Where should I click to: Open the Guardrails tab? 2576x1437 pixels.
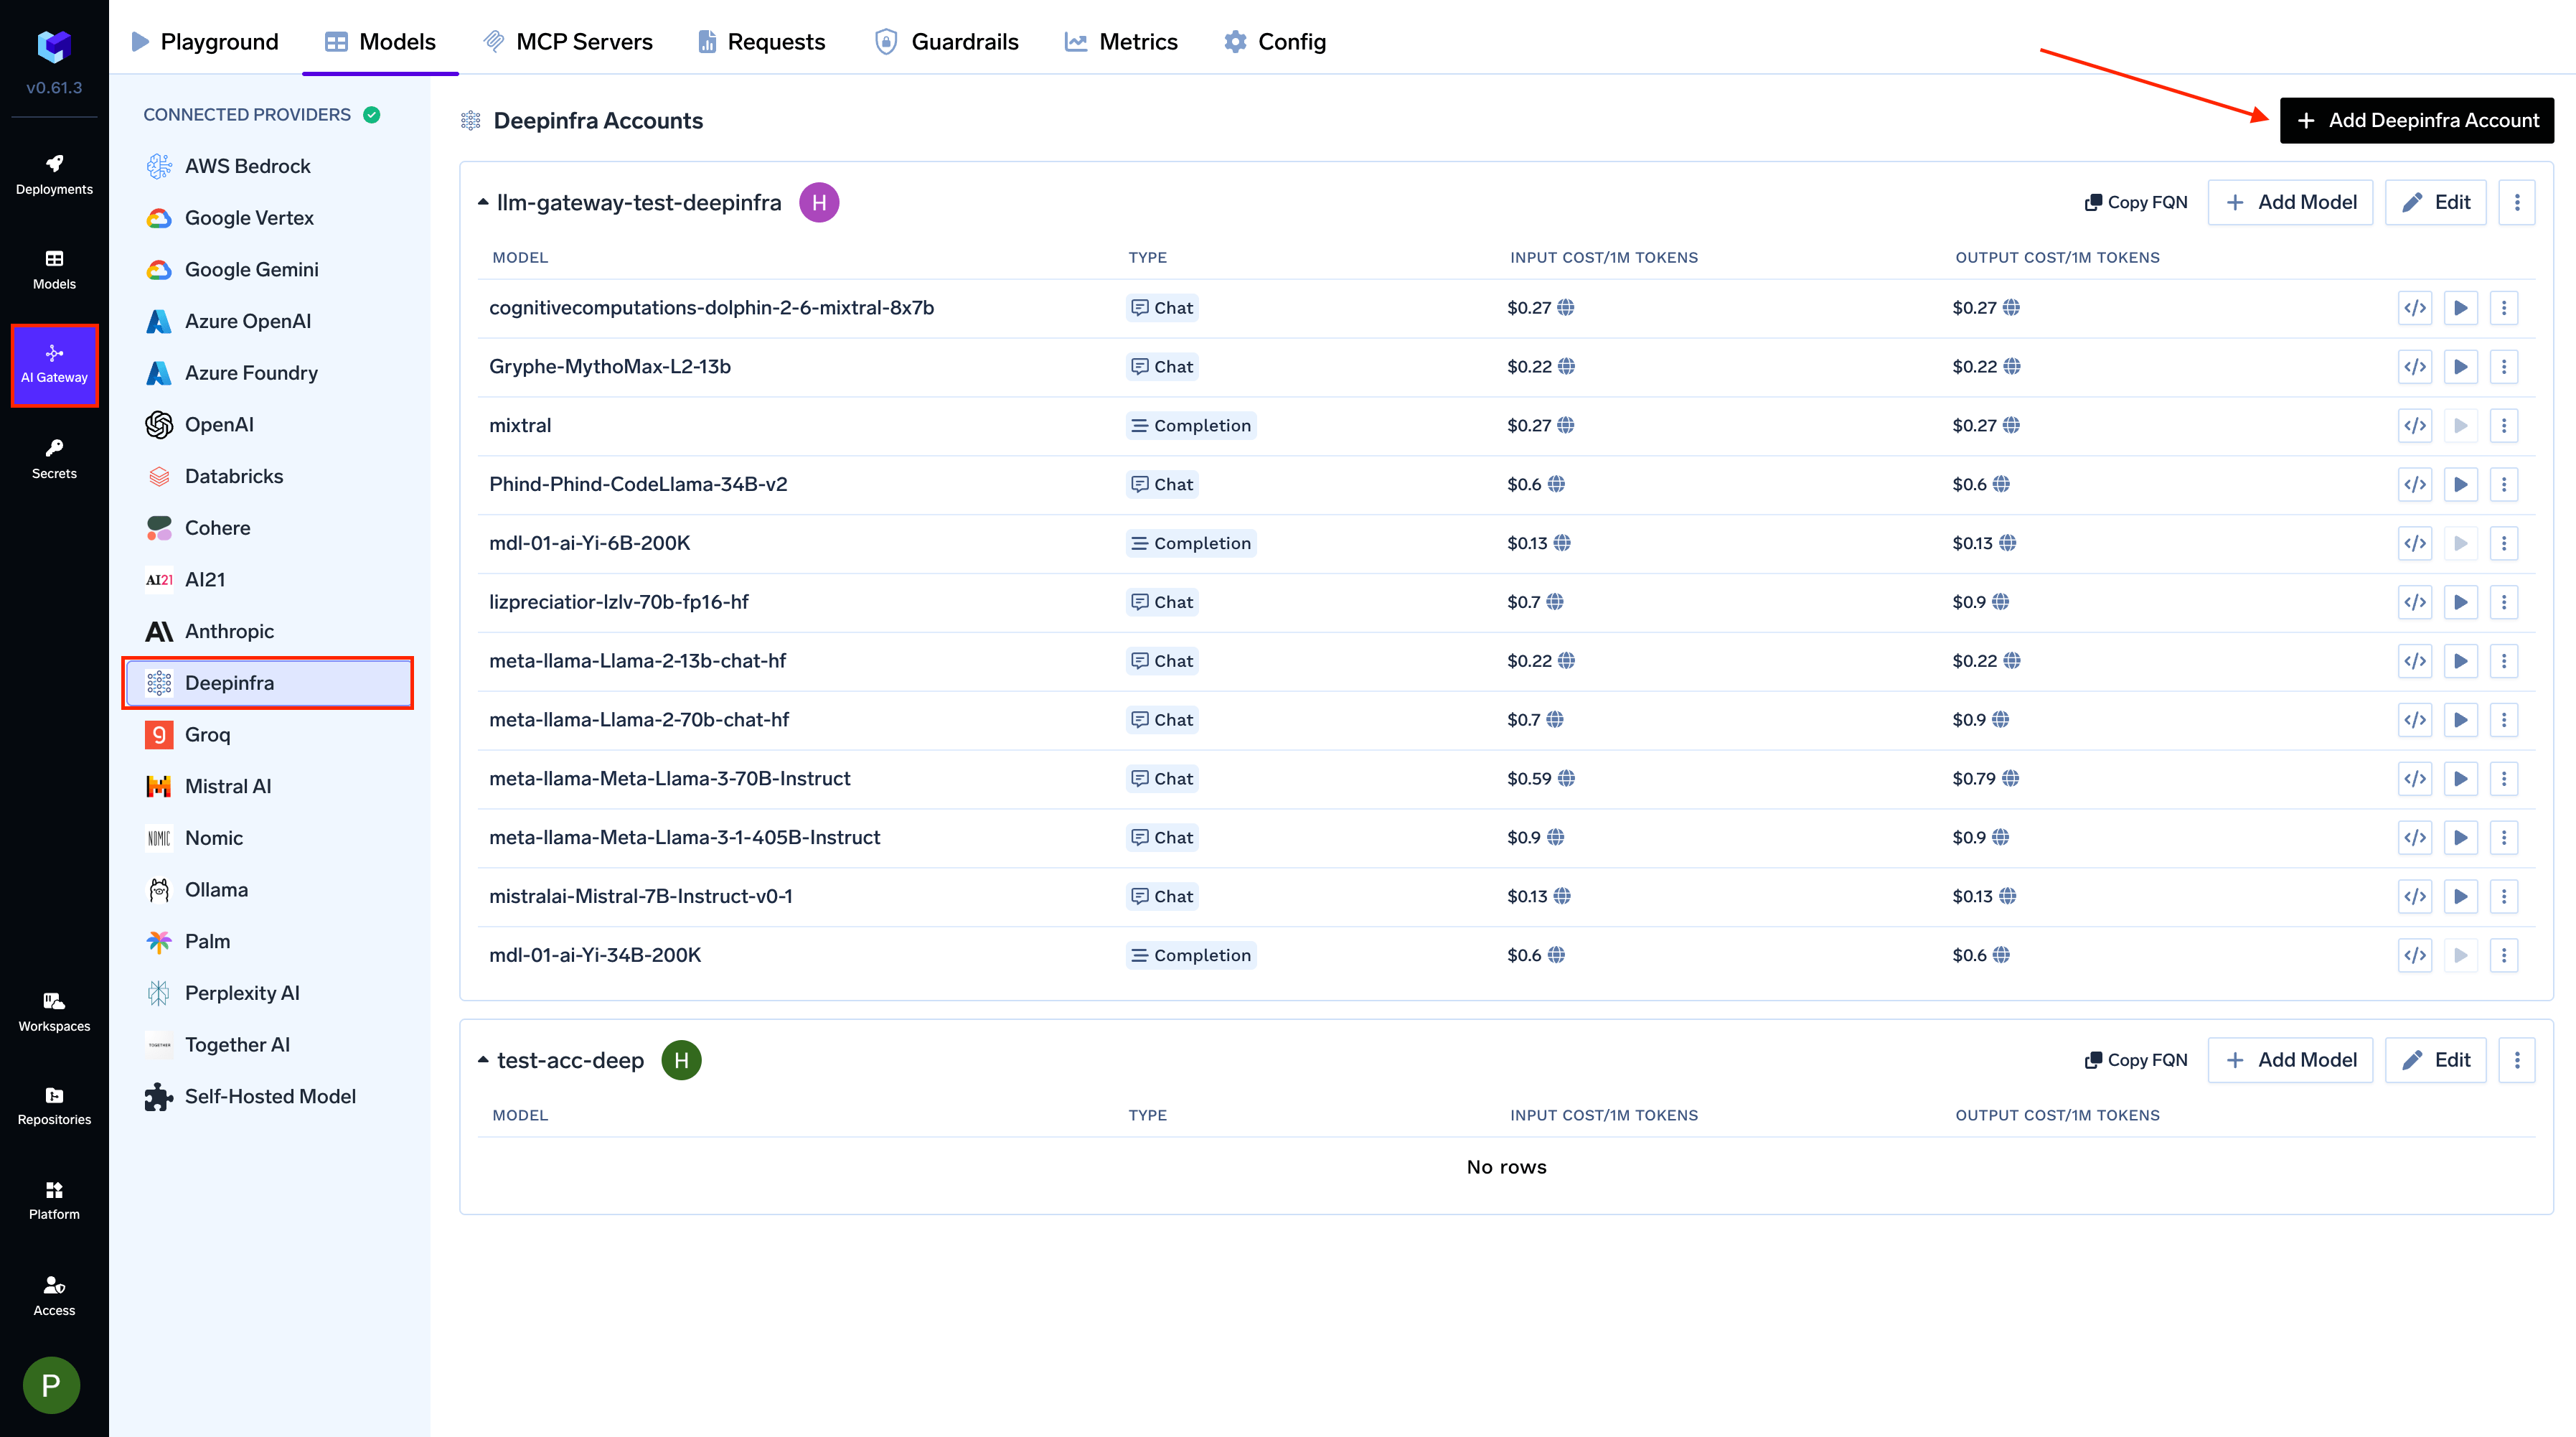[946, 41]
